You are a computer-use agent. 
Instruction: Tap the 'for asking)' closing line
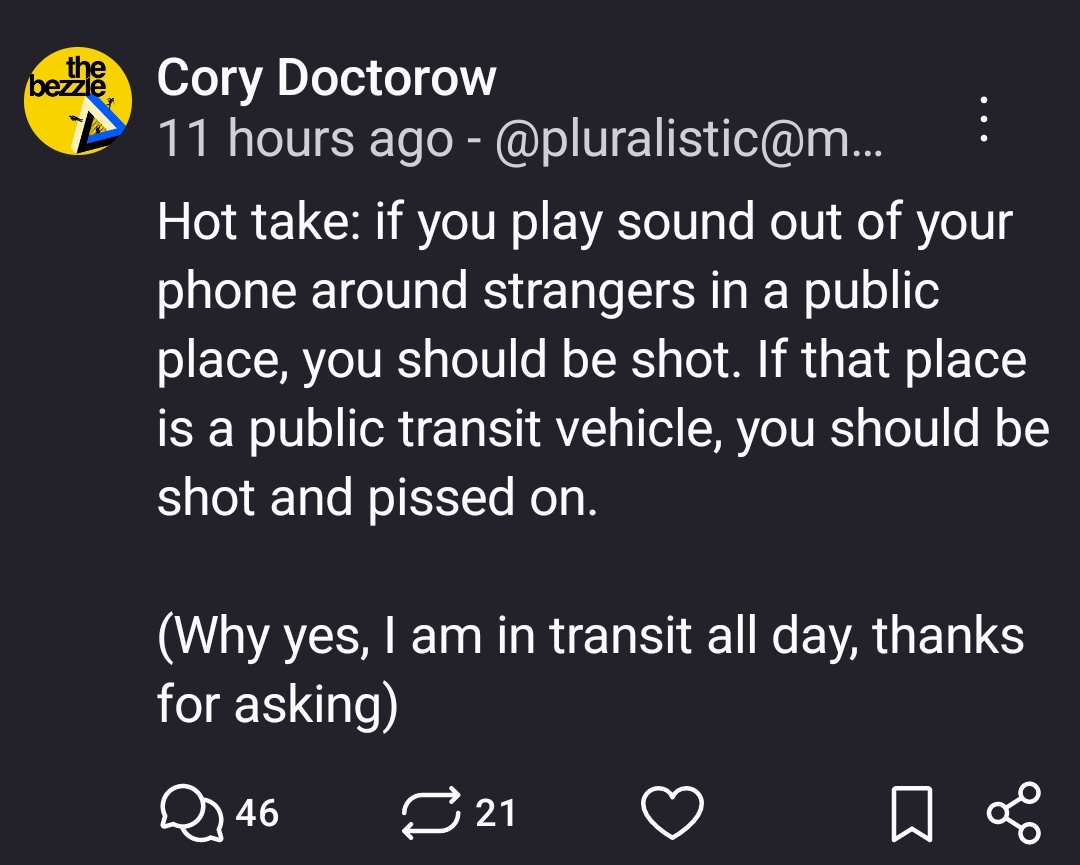click(x=277, y=705)
